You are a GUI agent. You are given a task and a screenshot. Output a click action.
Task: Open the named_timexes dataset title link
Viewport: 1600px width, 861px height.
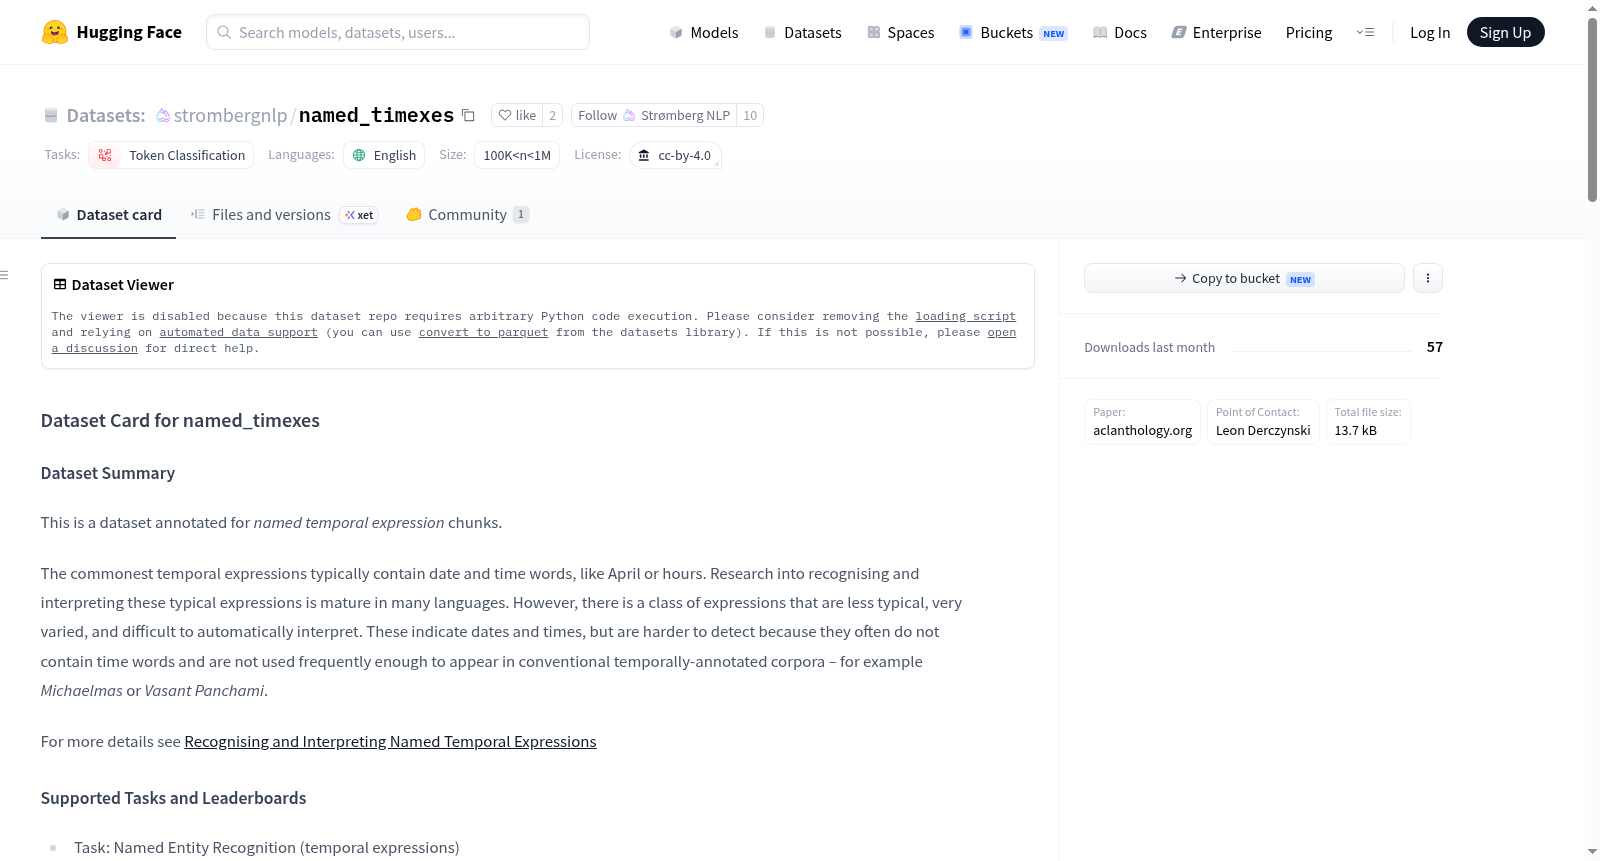click(376, 115)
